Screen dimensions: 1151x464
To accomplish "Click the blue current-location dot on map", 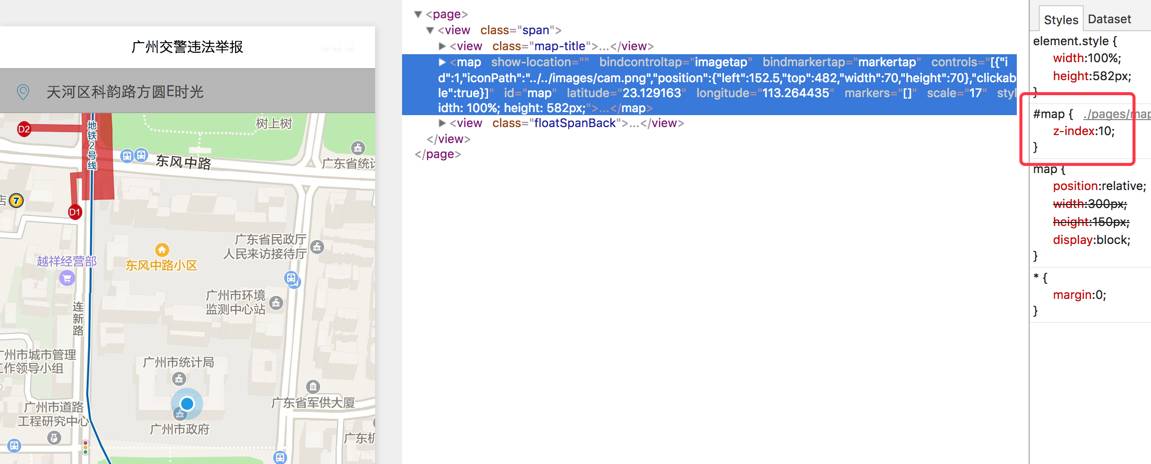I will 186,404.
